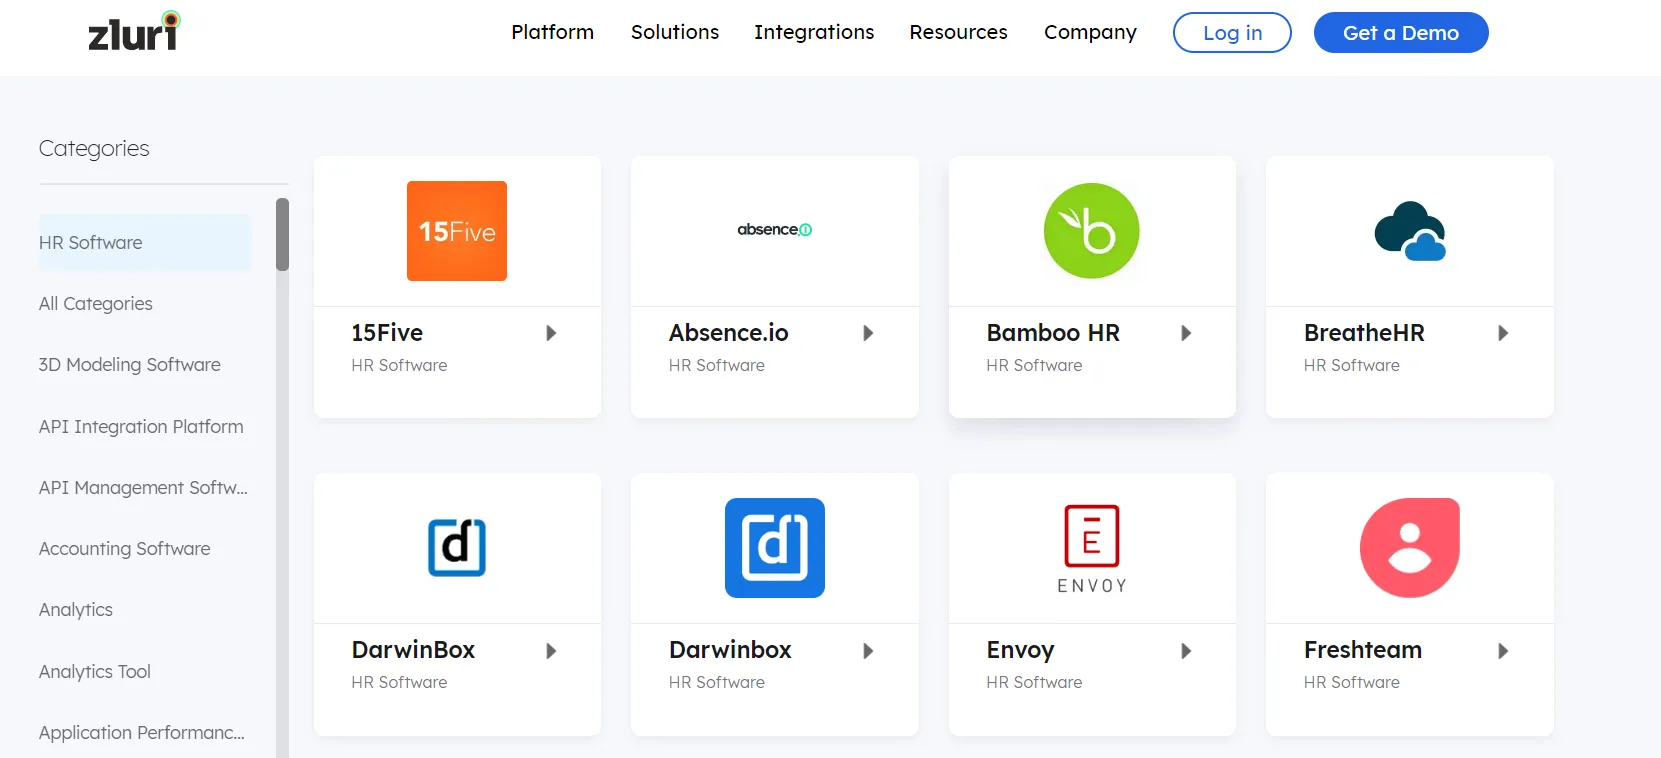
Task: Choose API Management Software category
Action: click(143, 487)
